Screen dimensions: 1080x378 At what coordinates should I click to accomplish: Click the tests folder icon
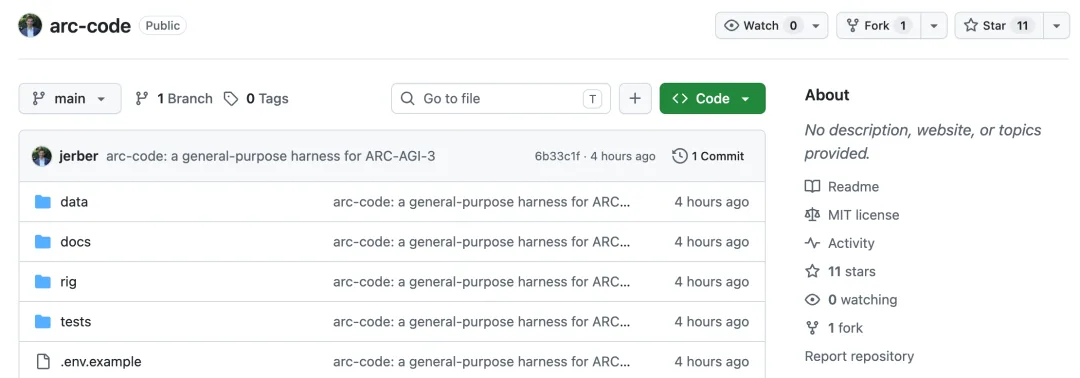pos(43,322)
